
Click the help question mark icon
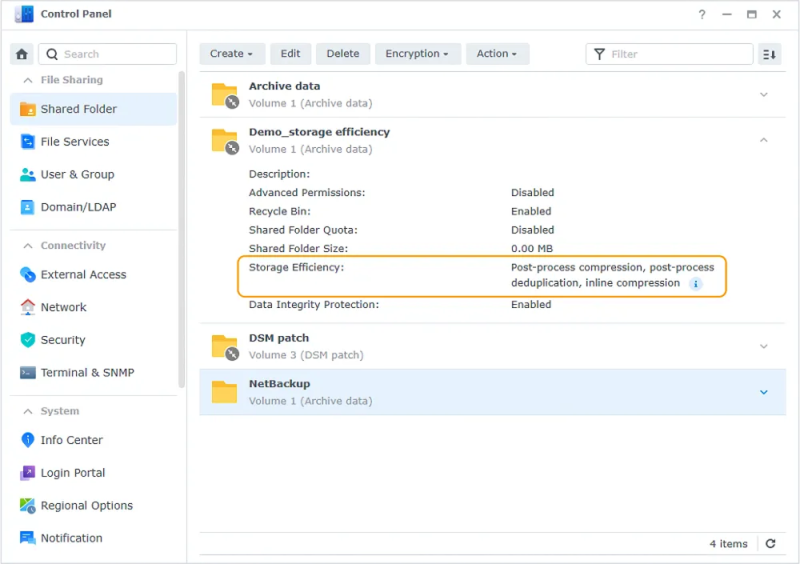click(x=702, y=14)
